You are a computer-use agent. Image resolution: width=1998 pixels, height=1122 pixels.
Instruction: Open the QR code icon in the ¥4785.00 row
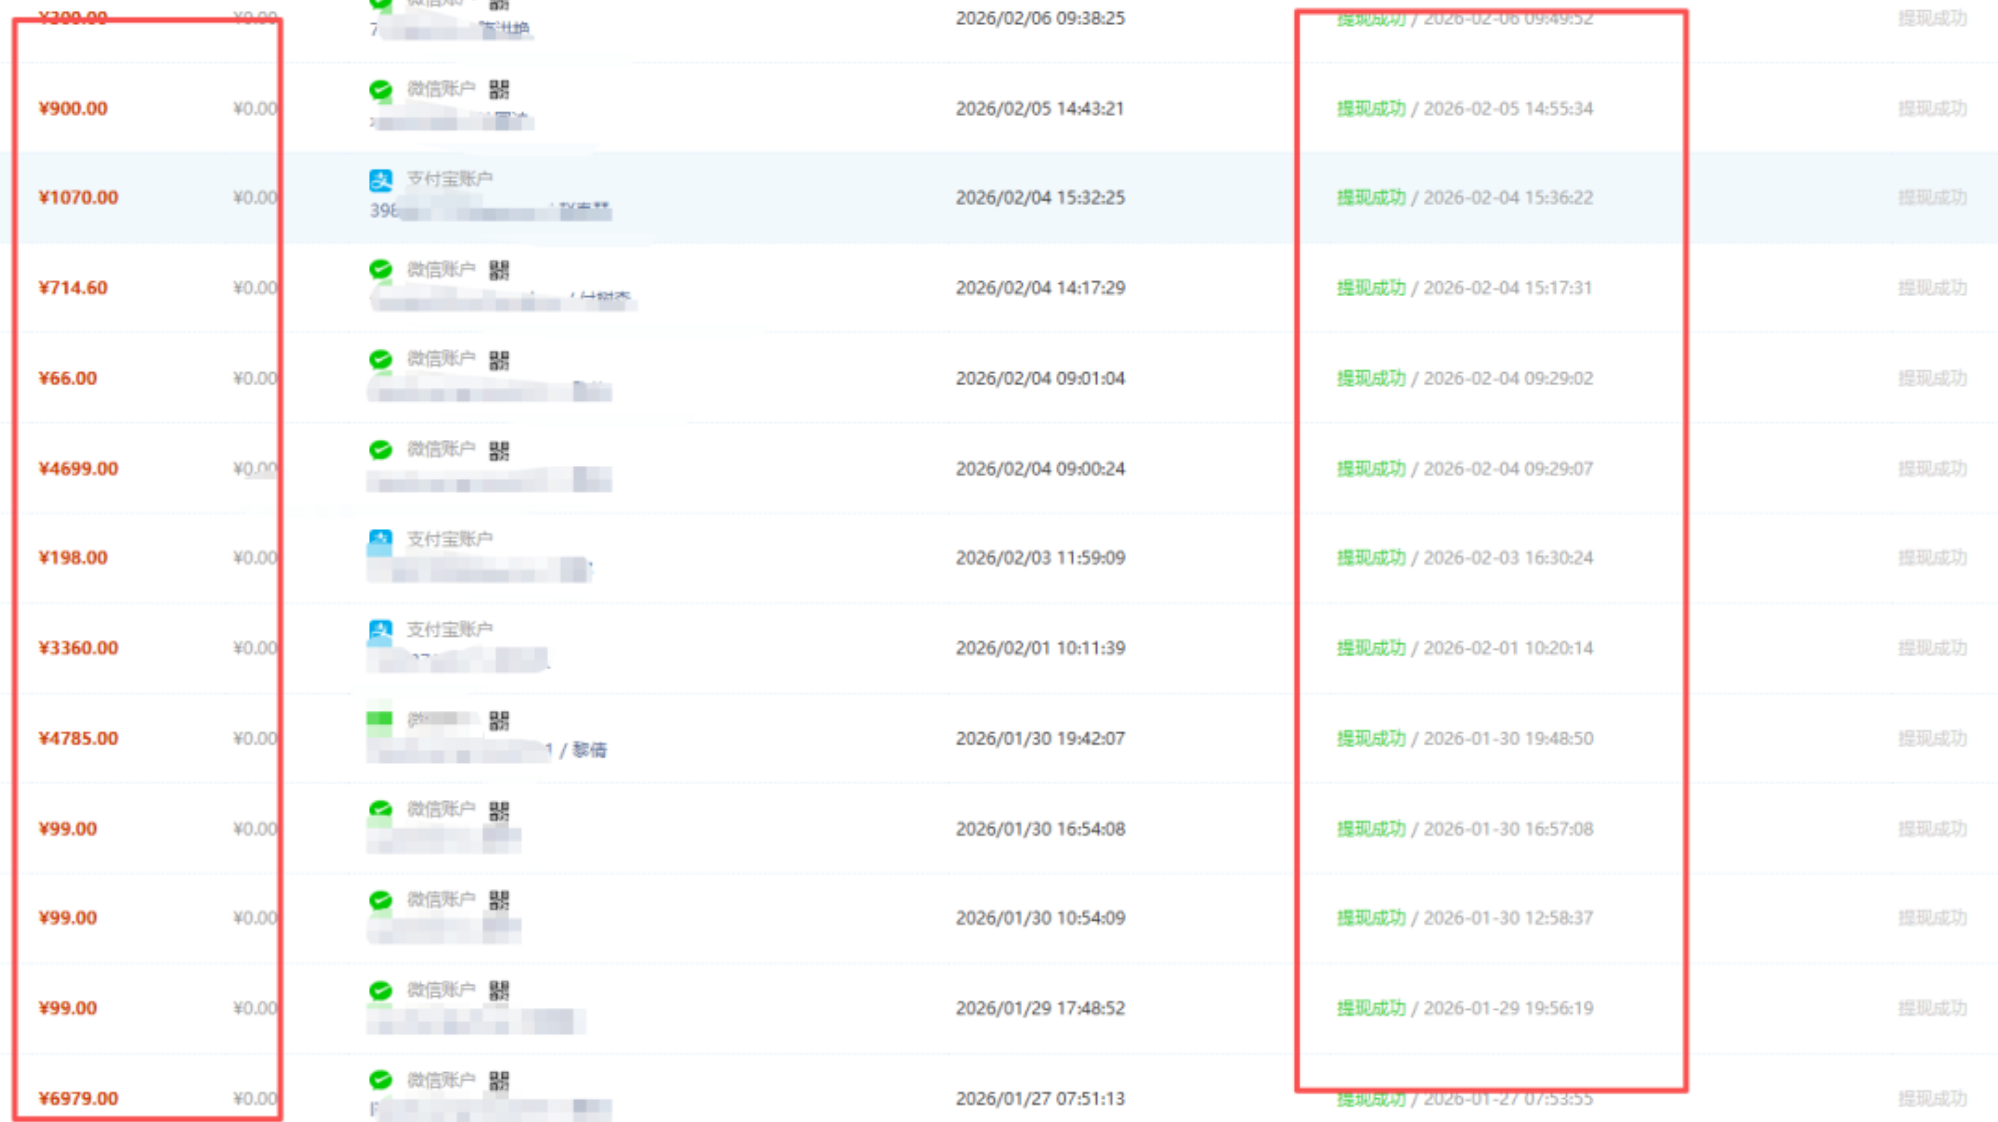pyautogui.click(x=499, y=720)
